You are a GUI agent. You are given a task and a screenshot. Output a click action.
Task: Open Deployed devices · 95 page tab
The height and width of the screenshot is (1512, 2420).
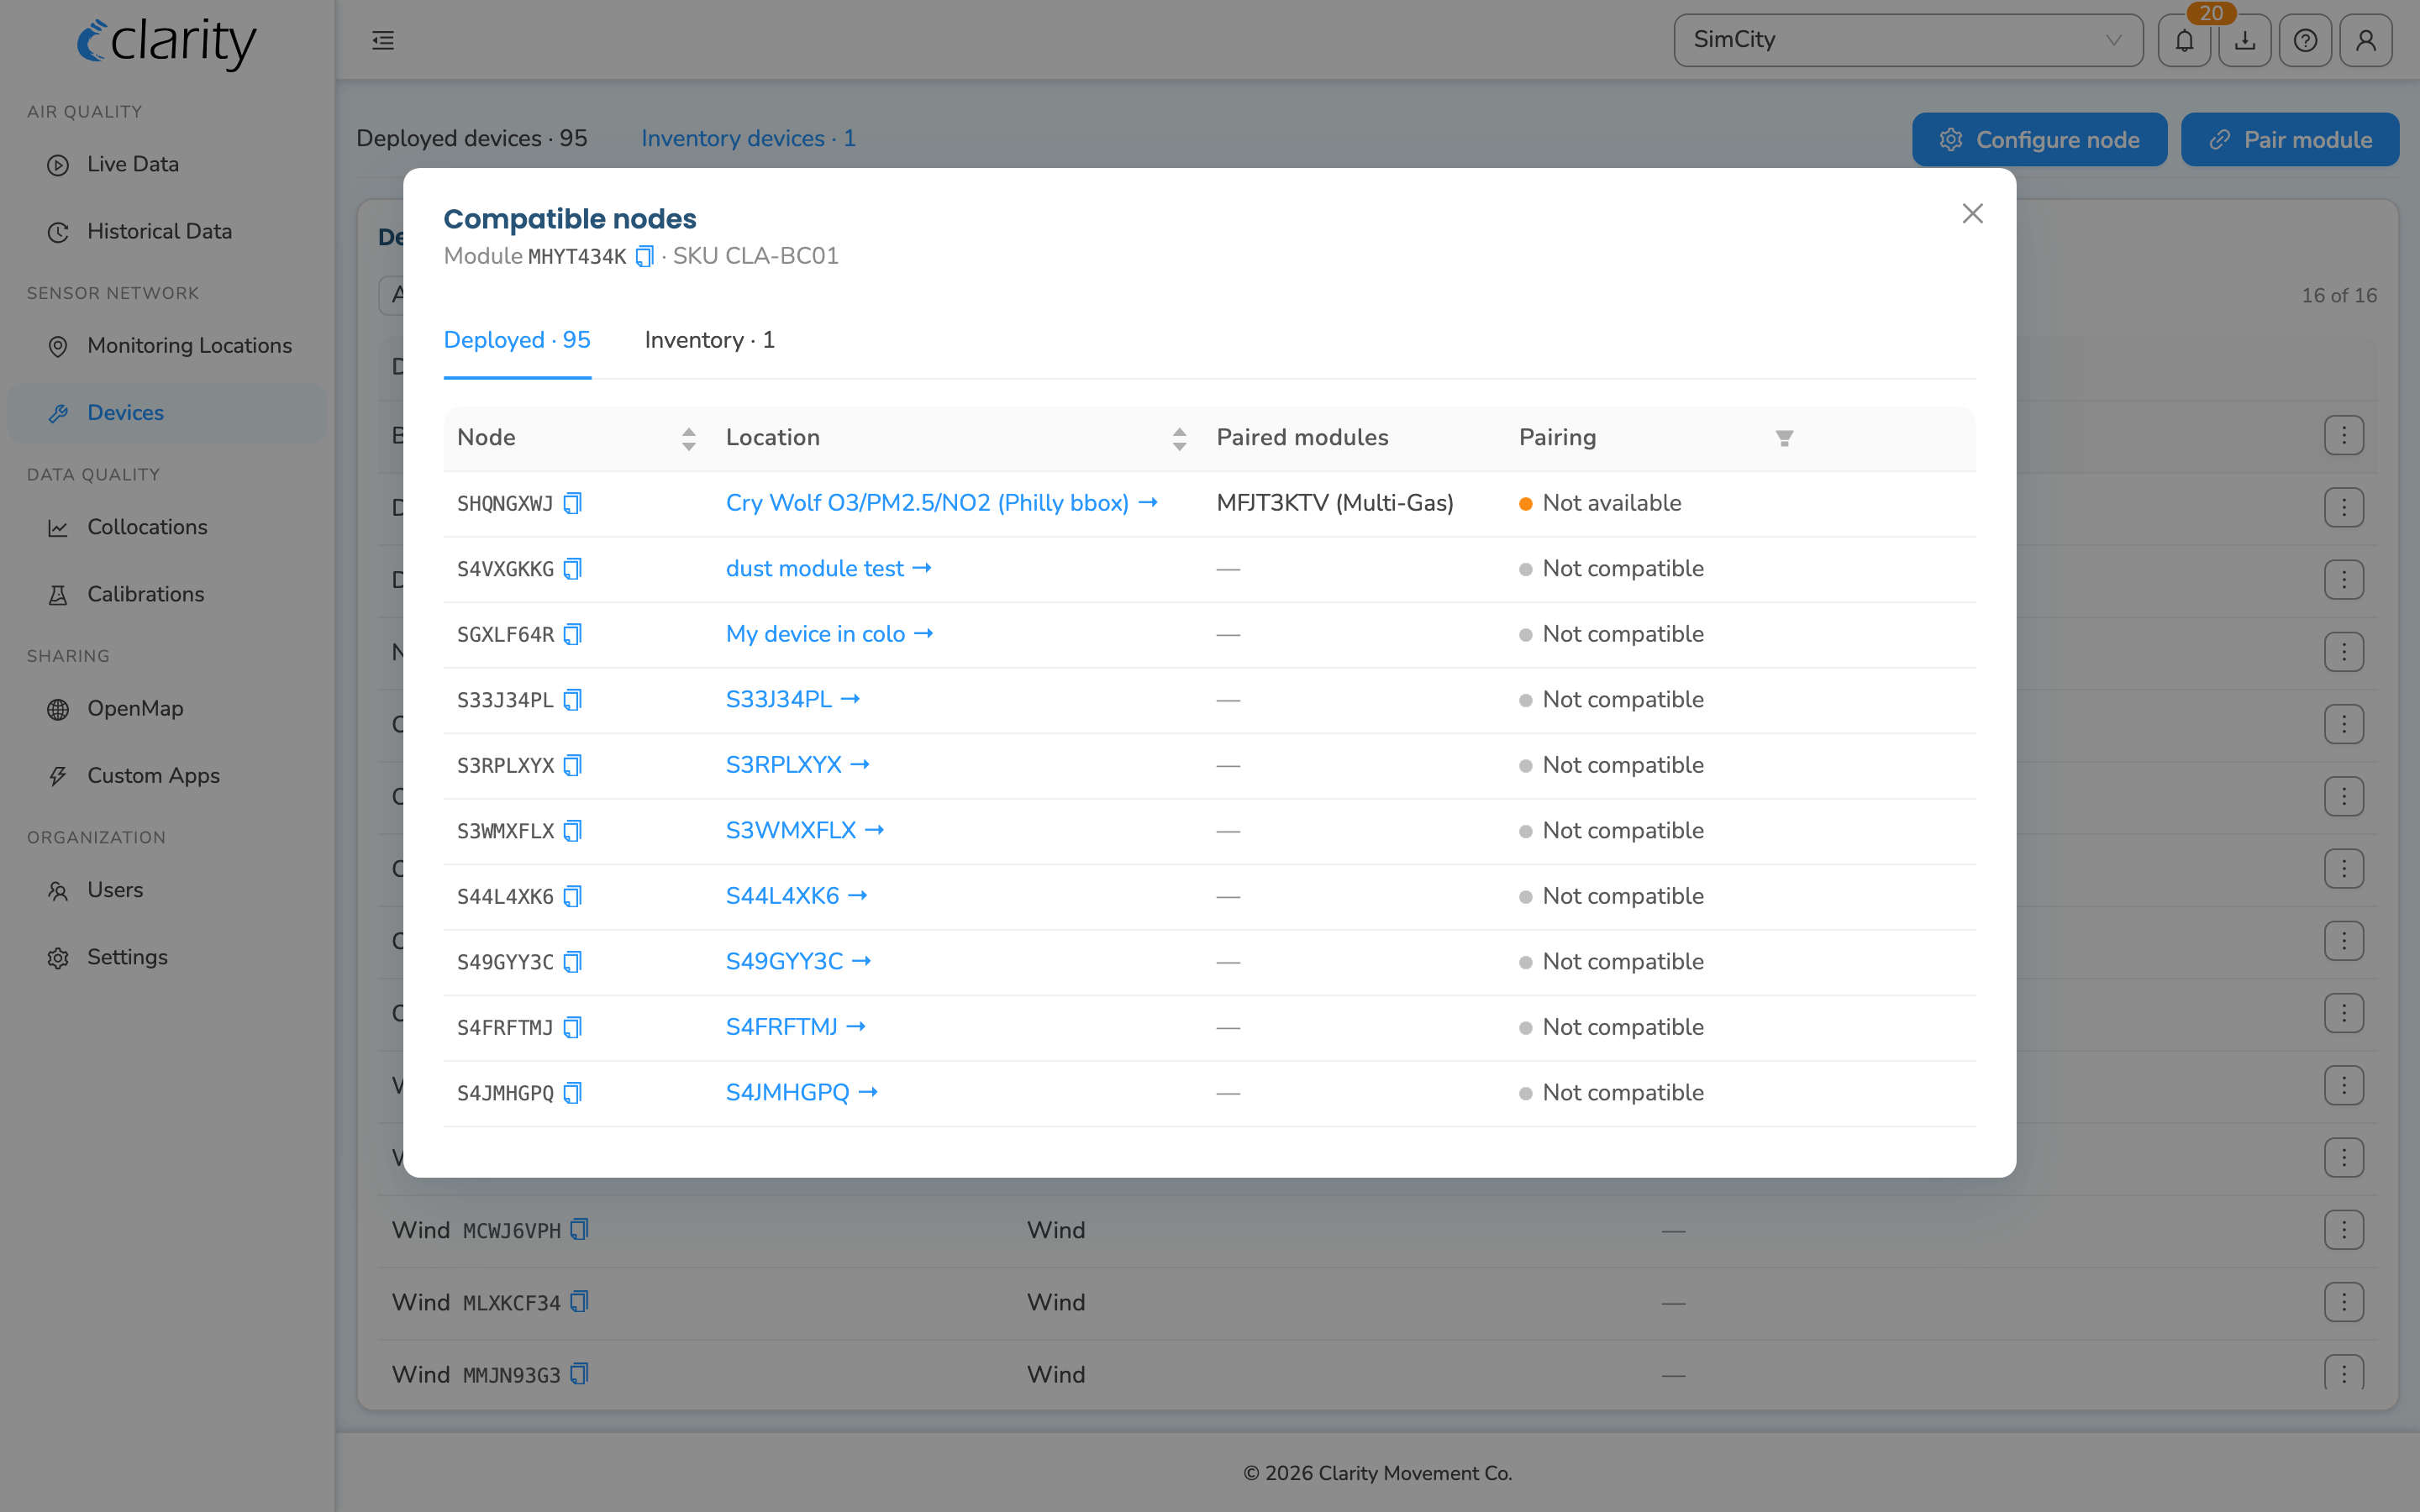(x=472, y=138)
